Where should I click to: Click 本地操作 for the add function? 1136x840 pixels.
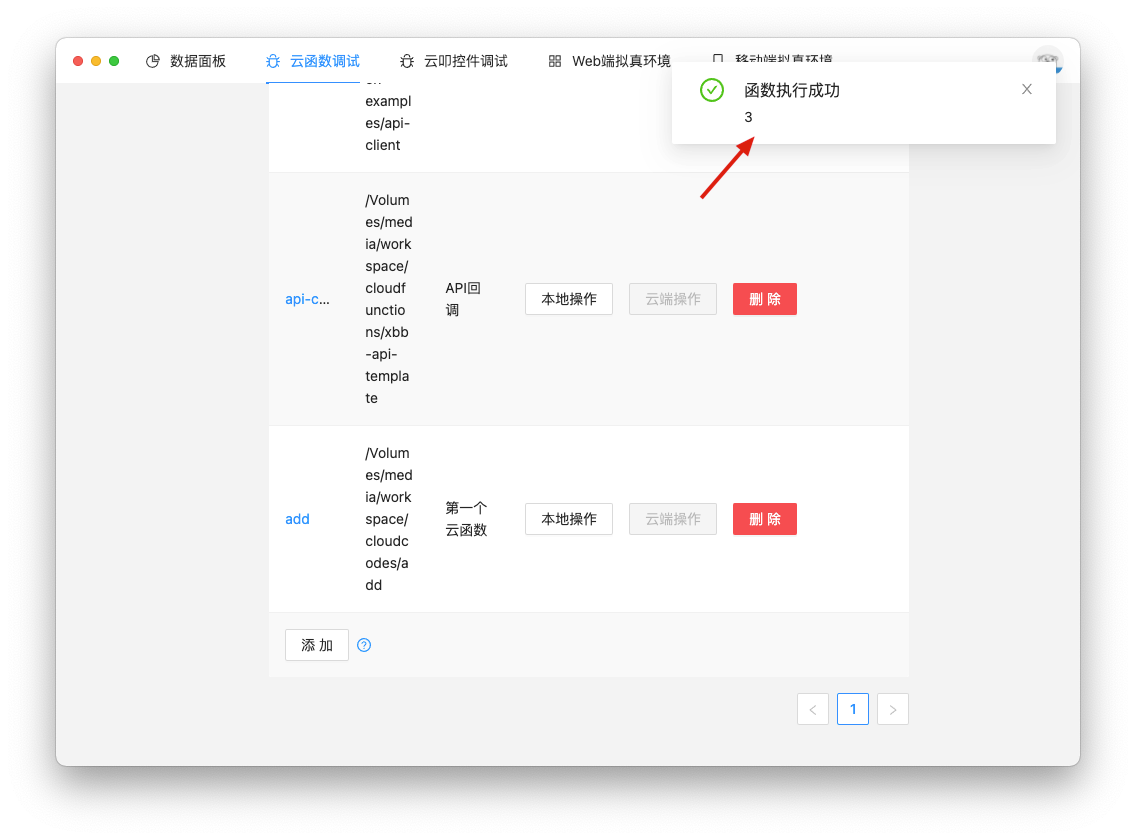568,519
